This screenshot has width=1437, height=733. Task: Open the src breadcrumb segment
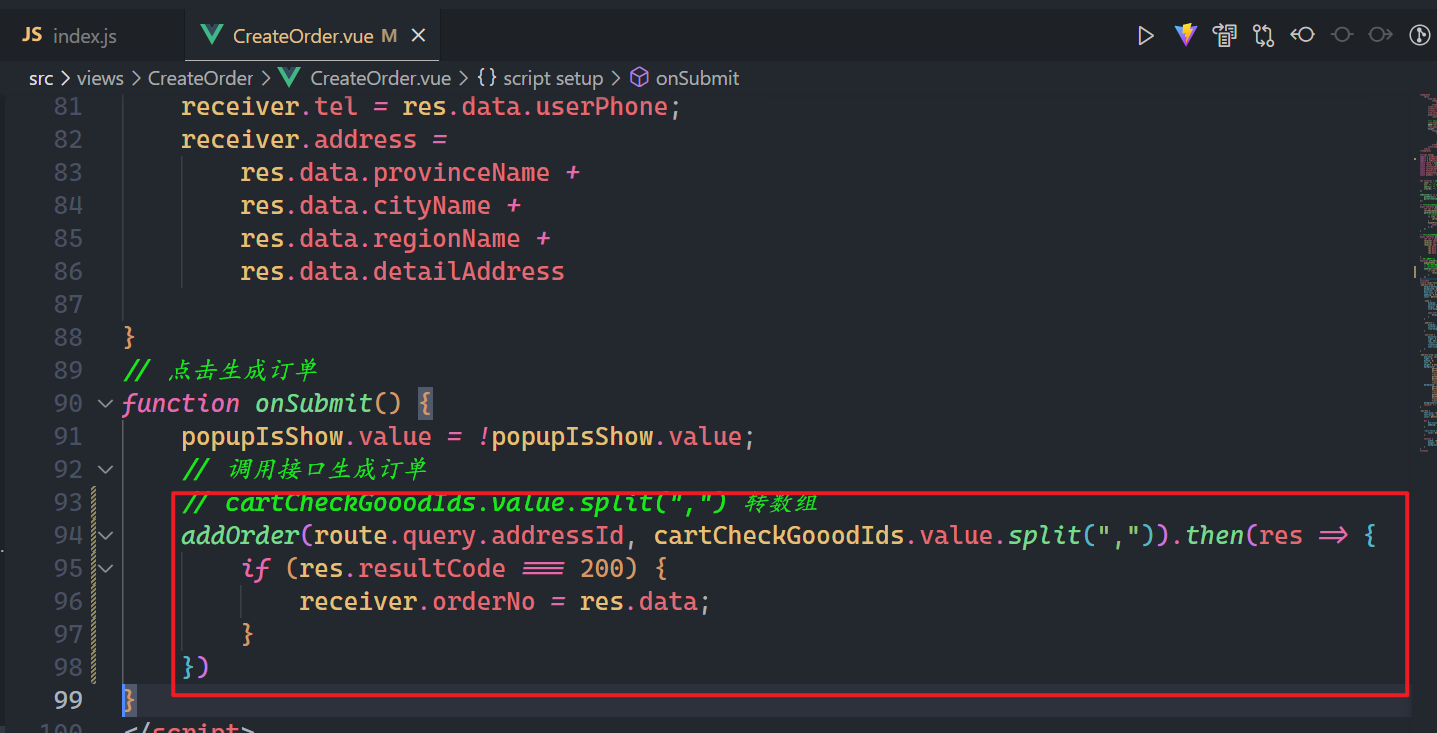tap(41, 78)
